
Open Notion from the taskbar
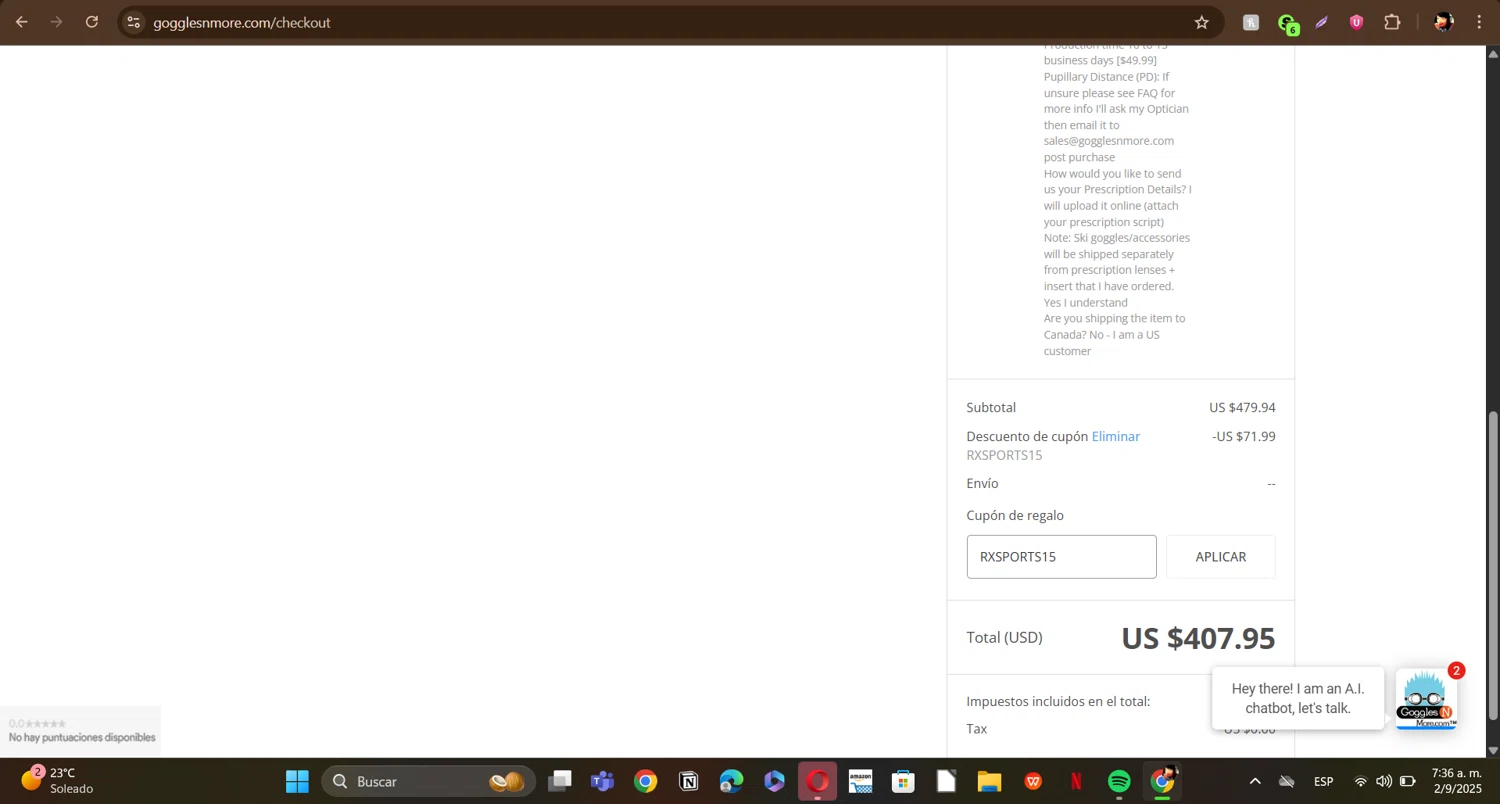pos(689,782)
